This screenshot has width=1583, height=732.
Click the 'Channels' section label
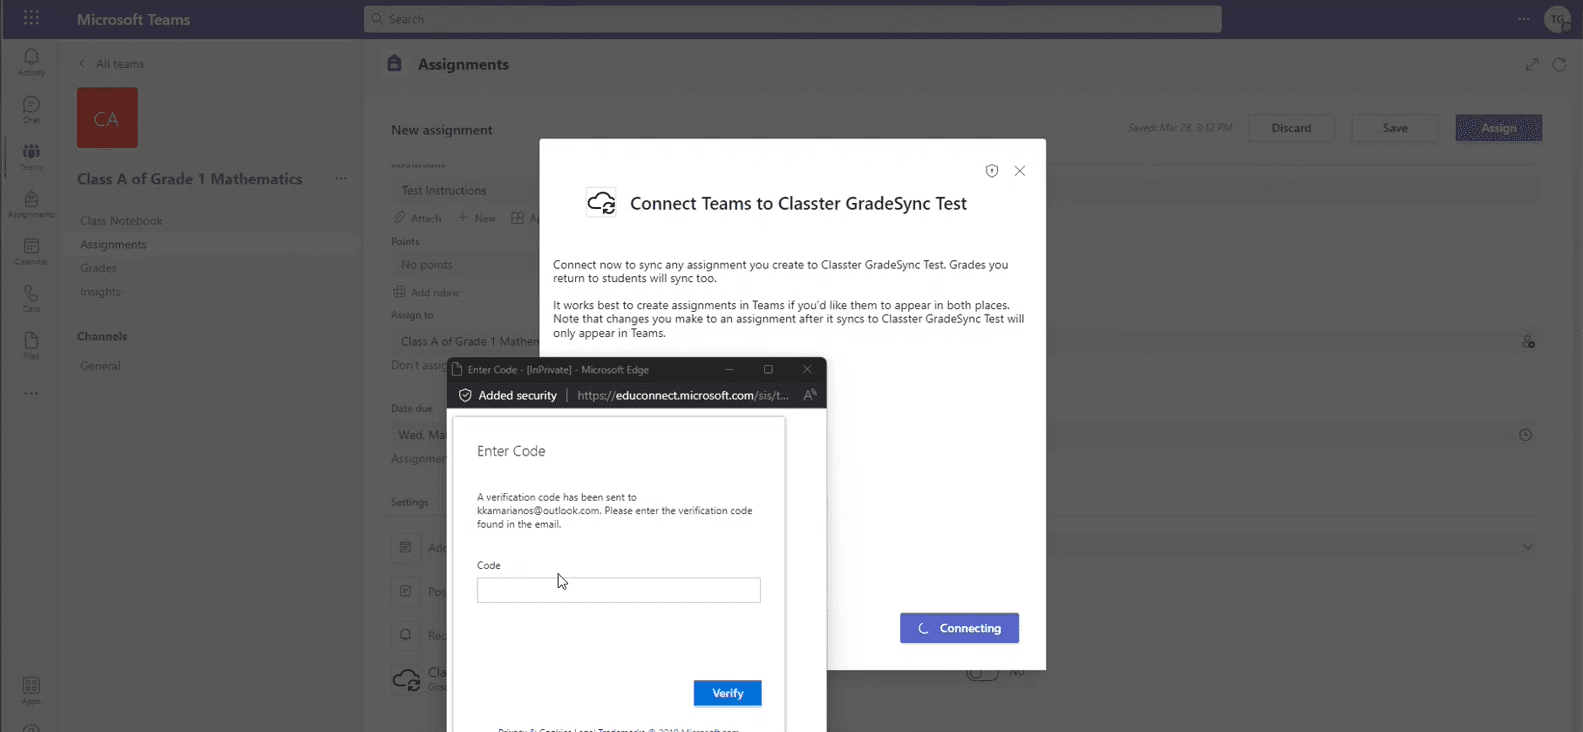click(102, 336)
